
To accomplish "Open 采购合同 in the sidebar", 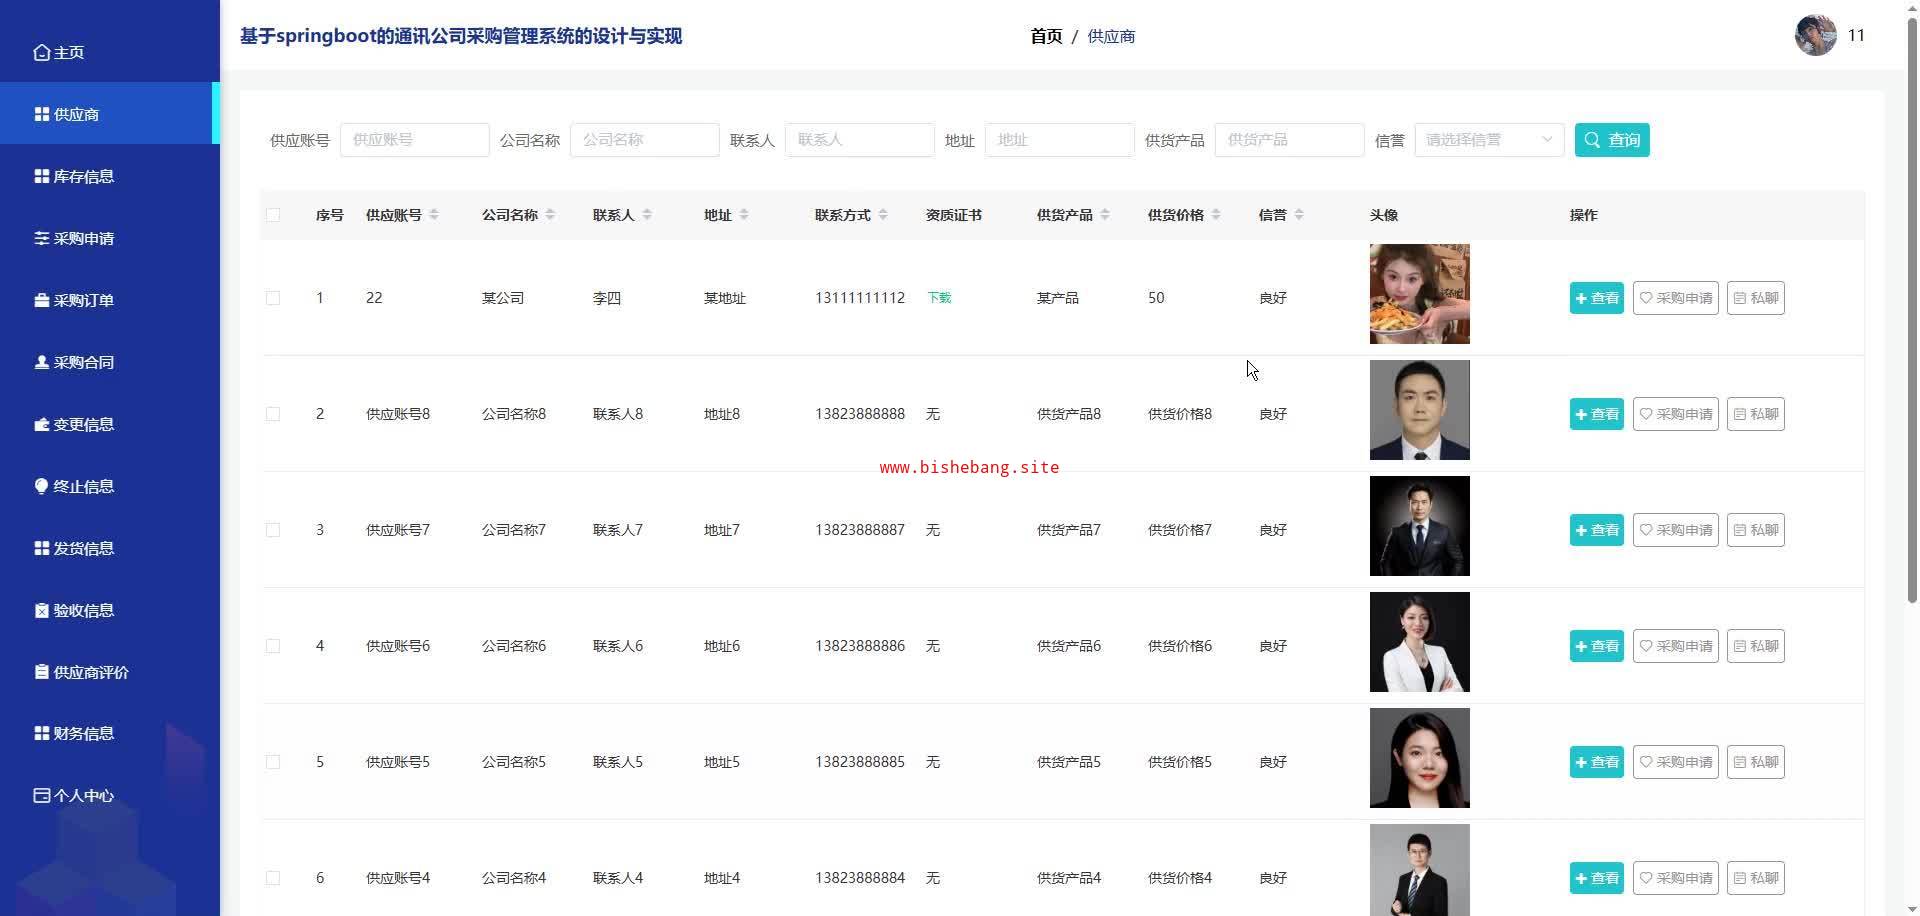I will tap(109, 362).
